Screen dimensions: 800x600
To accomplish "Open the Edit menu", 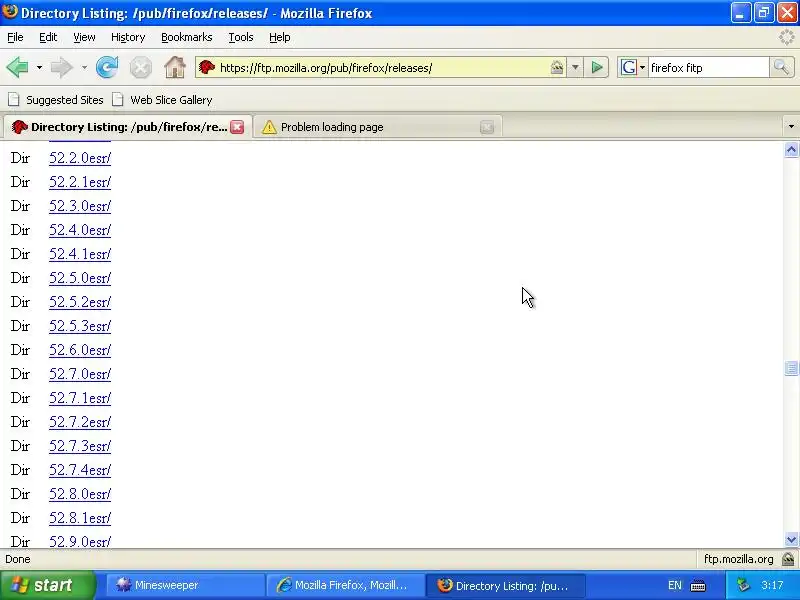I will point(48,37).
